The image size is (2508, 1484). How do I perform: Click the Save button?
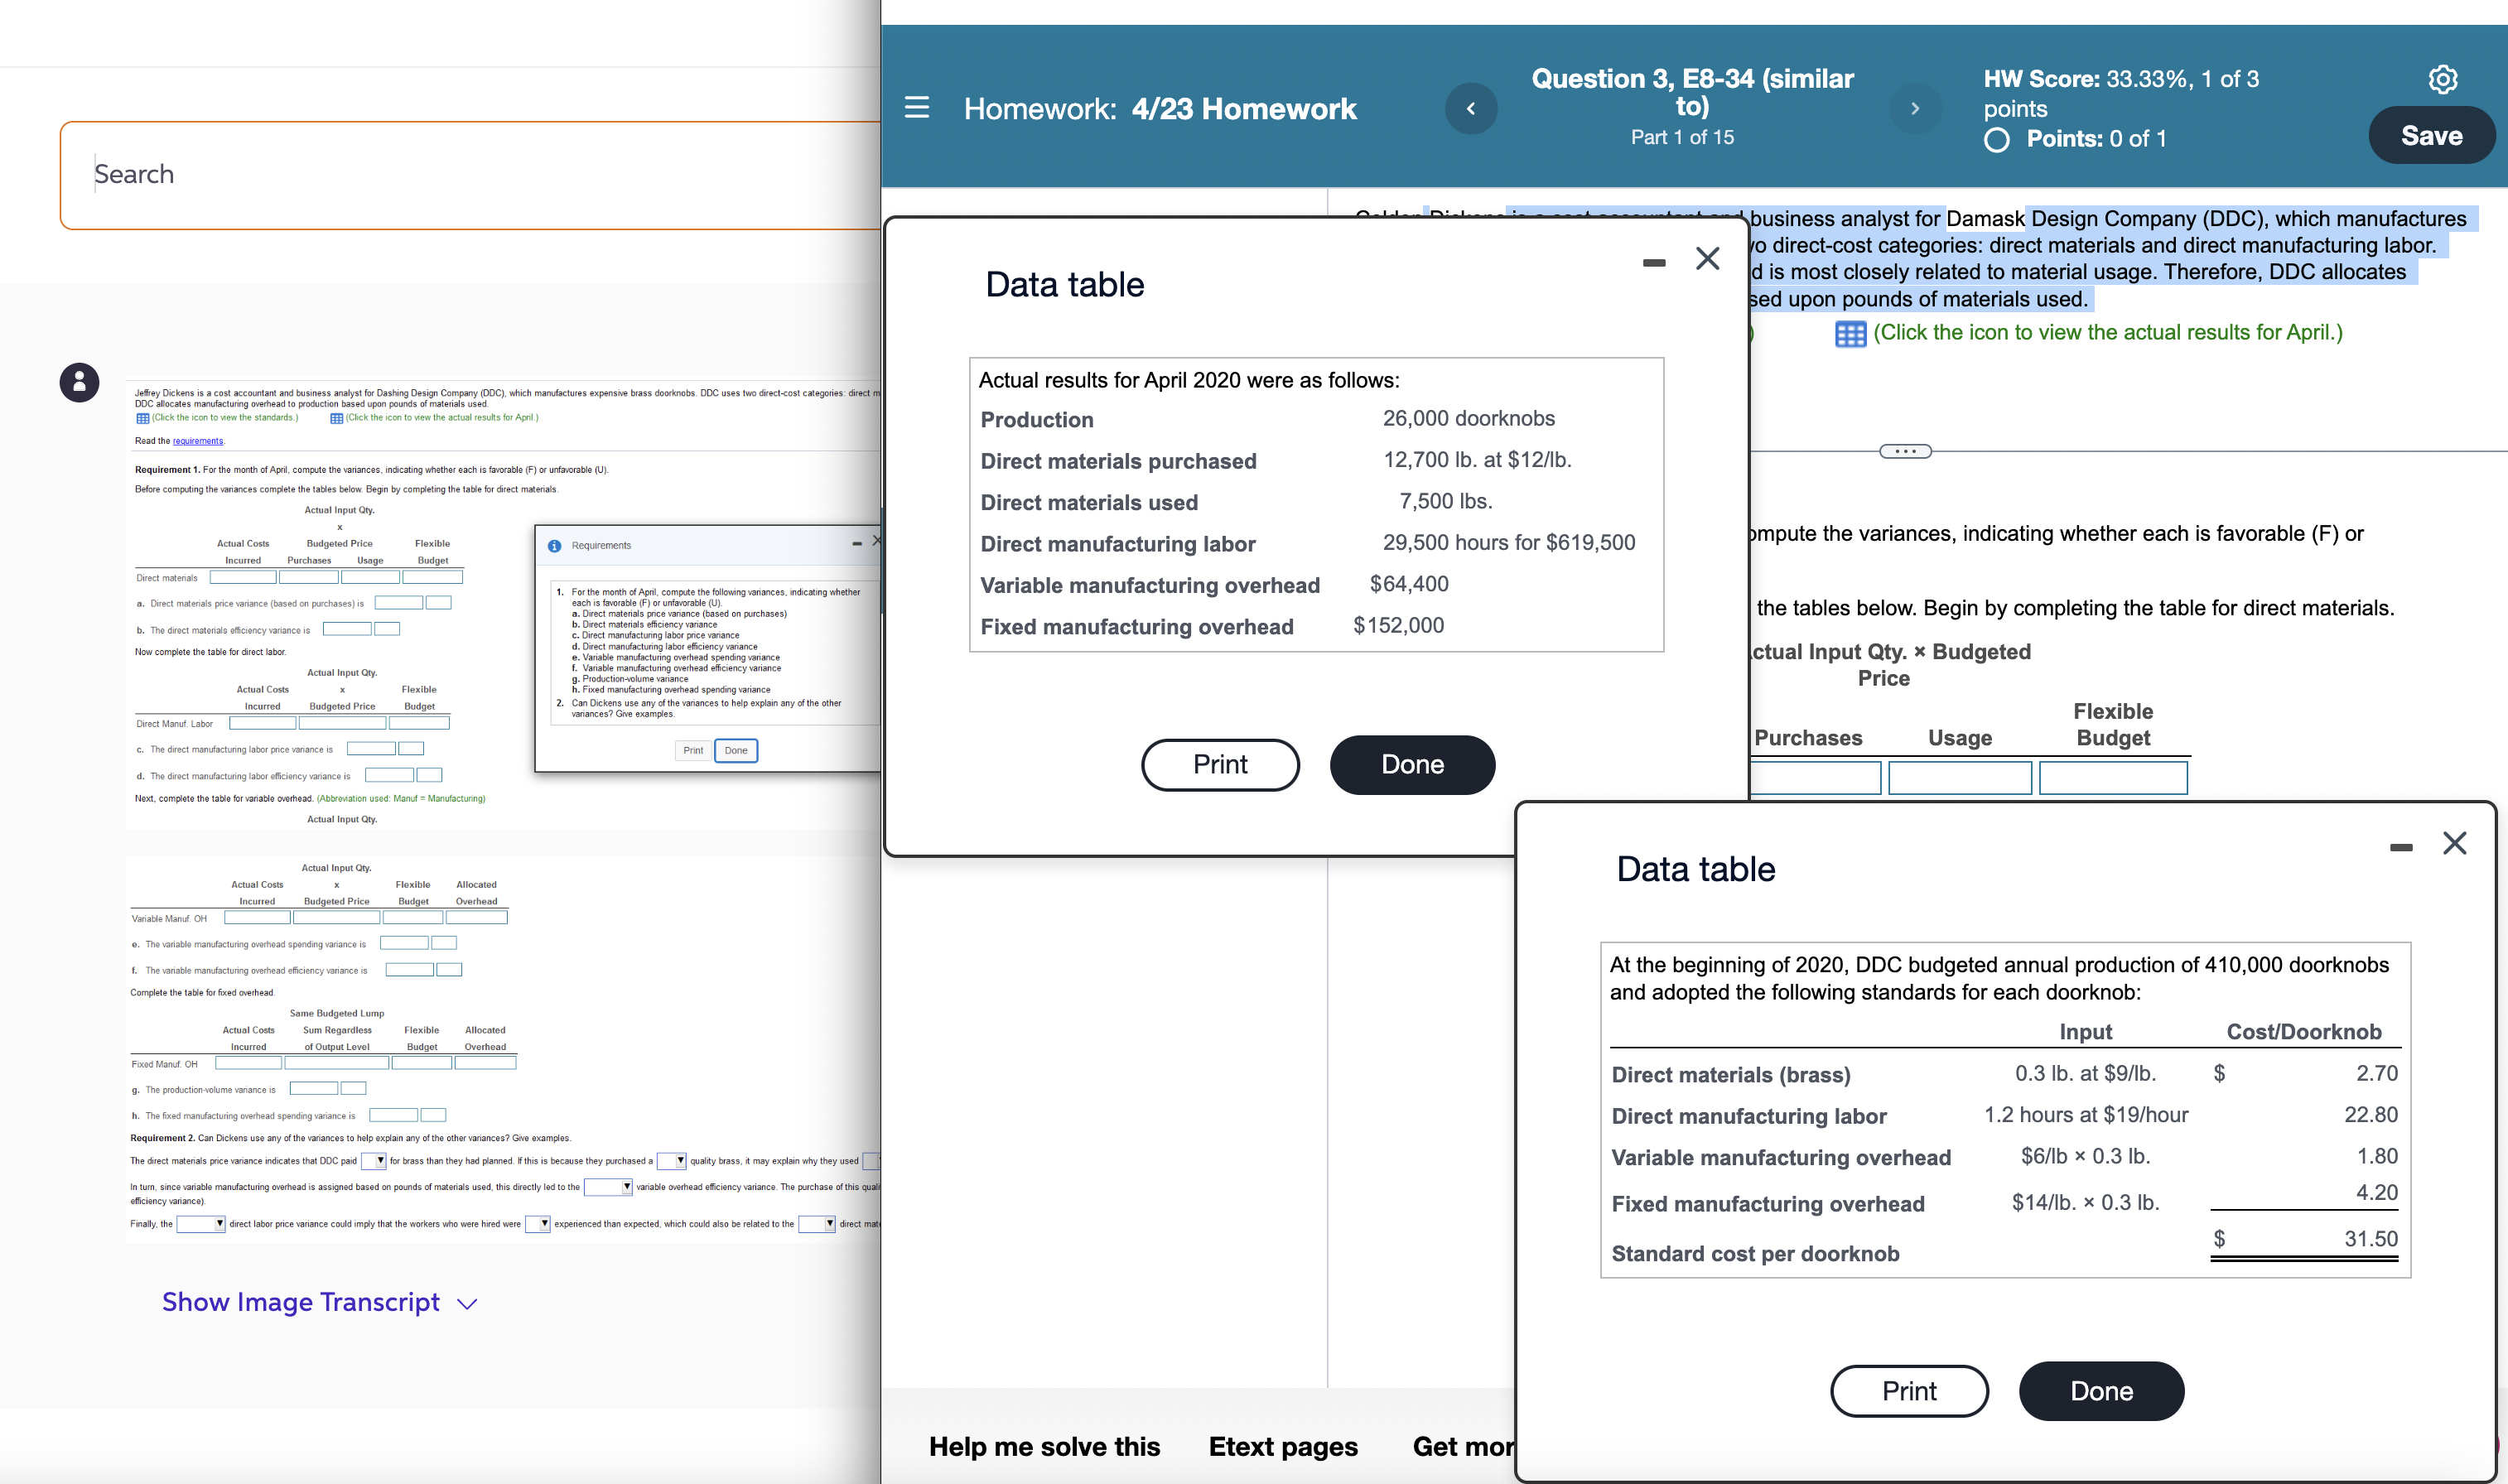2431,136
